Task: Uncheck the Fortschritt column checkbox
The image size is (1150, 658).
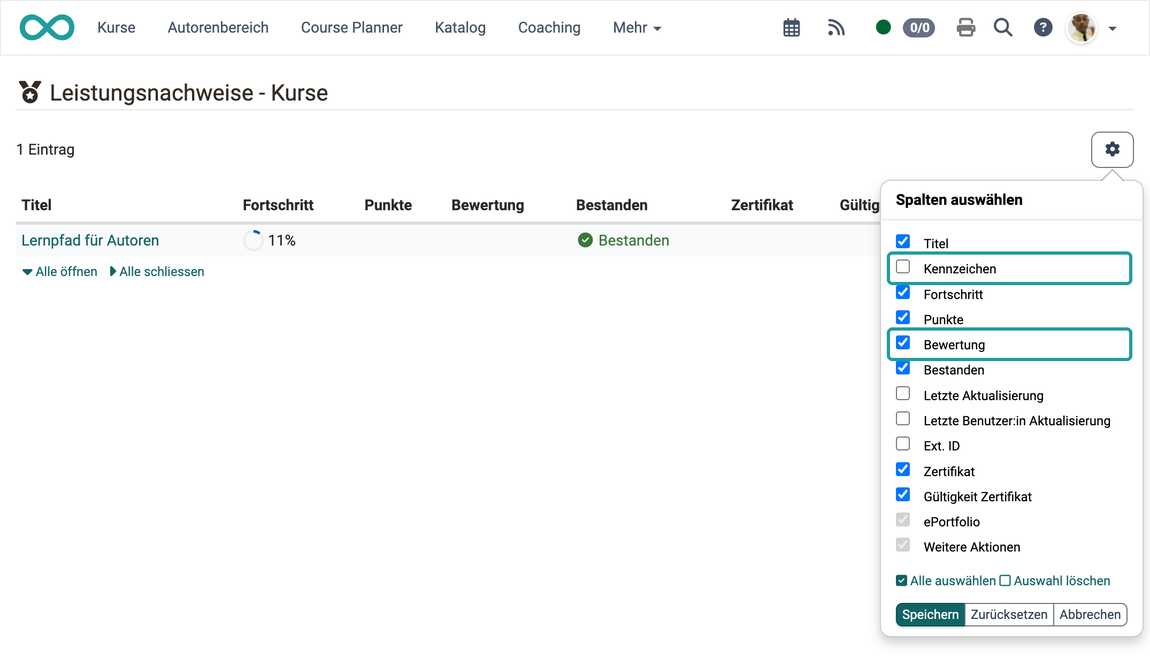Action: click(903, 292)
